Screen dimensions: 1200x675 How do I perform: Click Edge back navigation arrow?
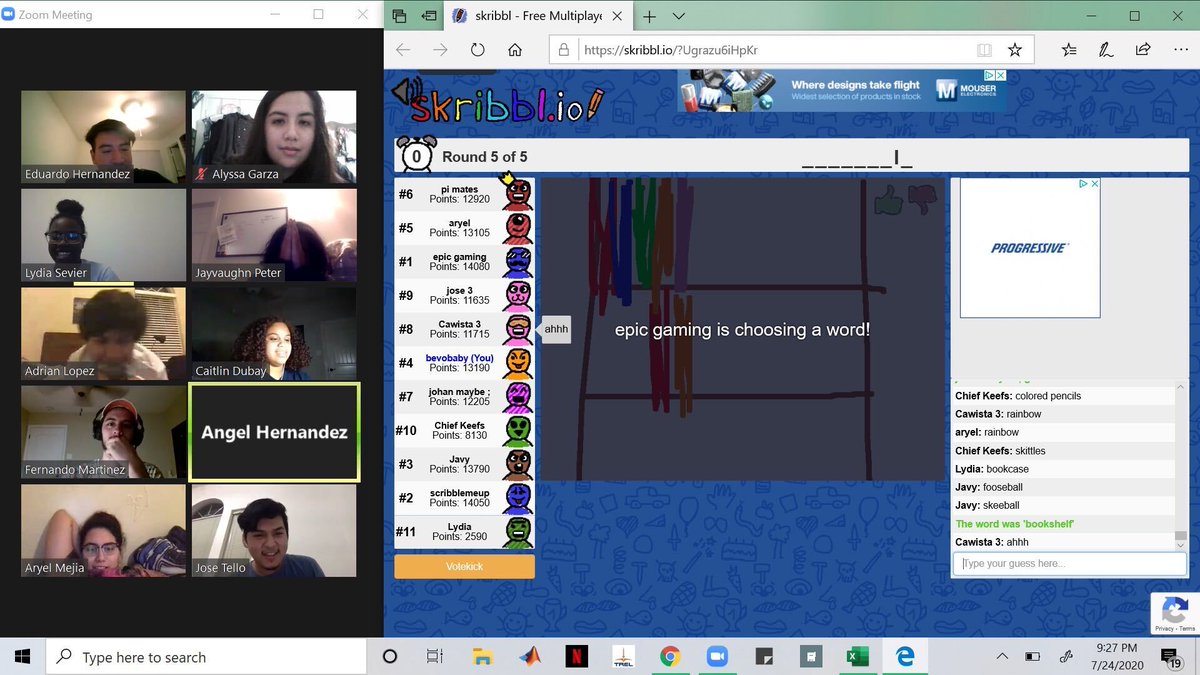pyautogui.click(x=403, y=49)
